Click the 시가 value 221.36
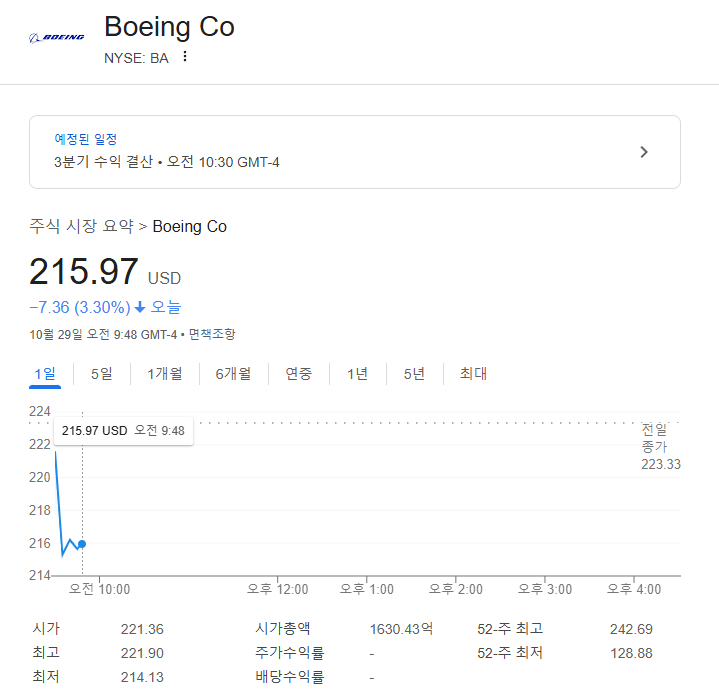This screenshot has height=694, width=719. tap(142, 629)
